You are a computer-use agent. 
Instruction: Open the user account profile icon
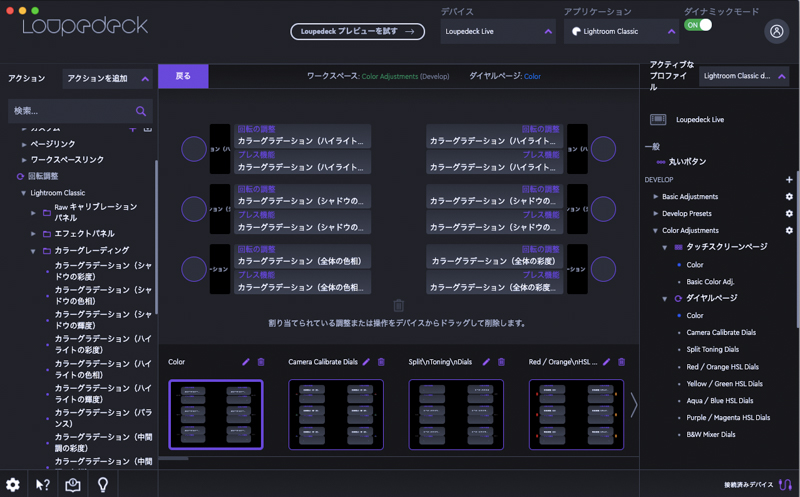pos(776,32)
